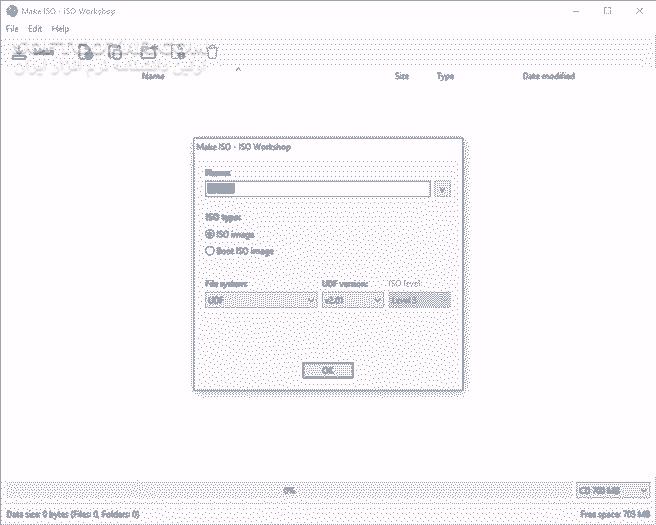Image resolution: width=656 pixels, height=525 pixels.
Task: Sort list by Date modified column header
Action: 549,76
